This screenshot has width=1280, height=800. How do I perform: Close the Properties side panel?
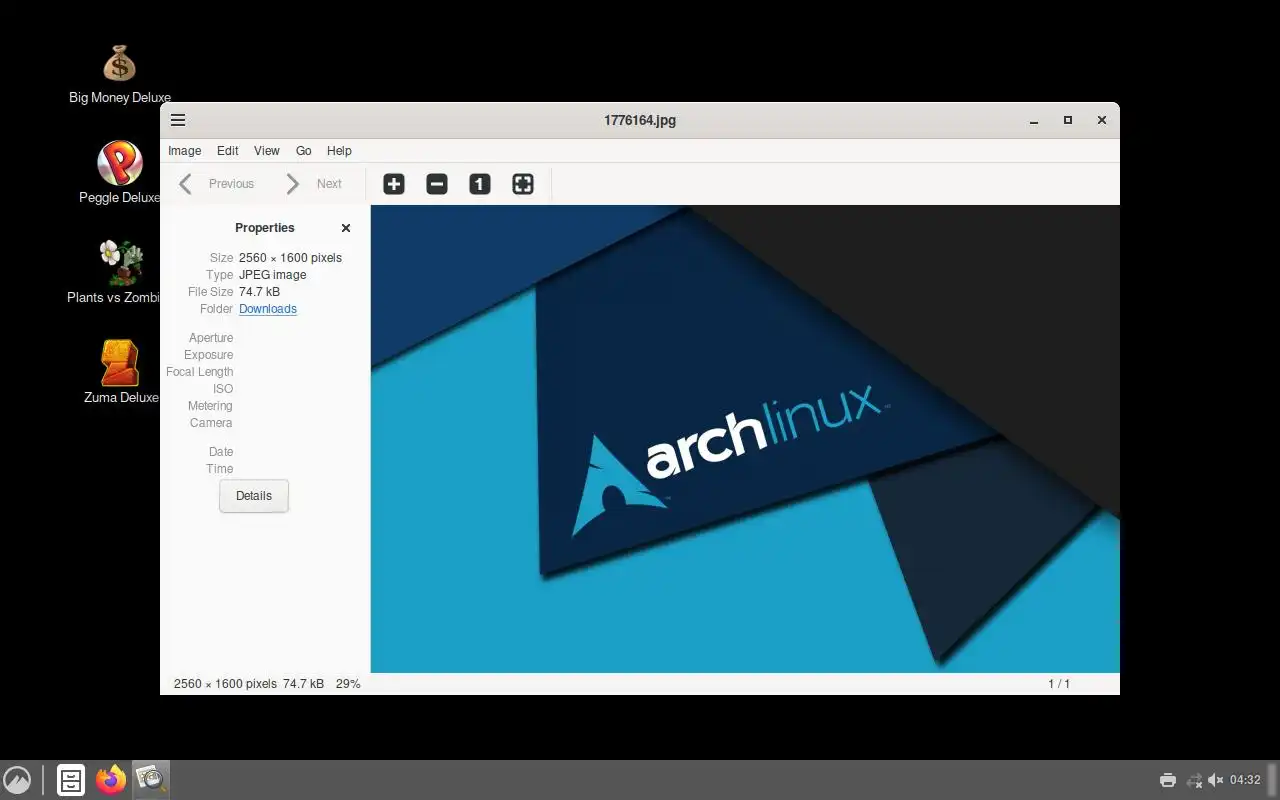point(346,228)
